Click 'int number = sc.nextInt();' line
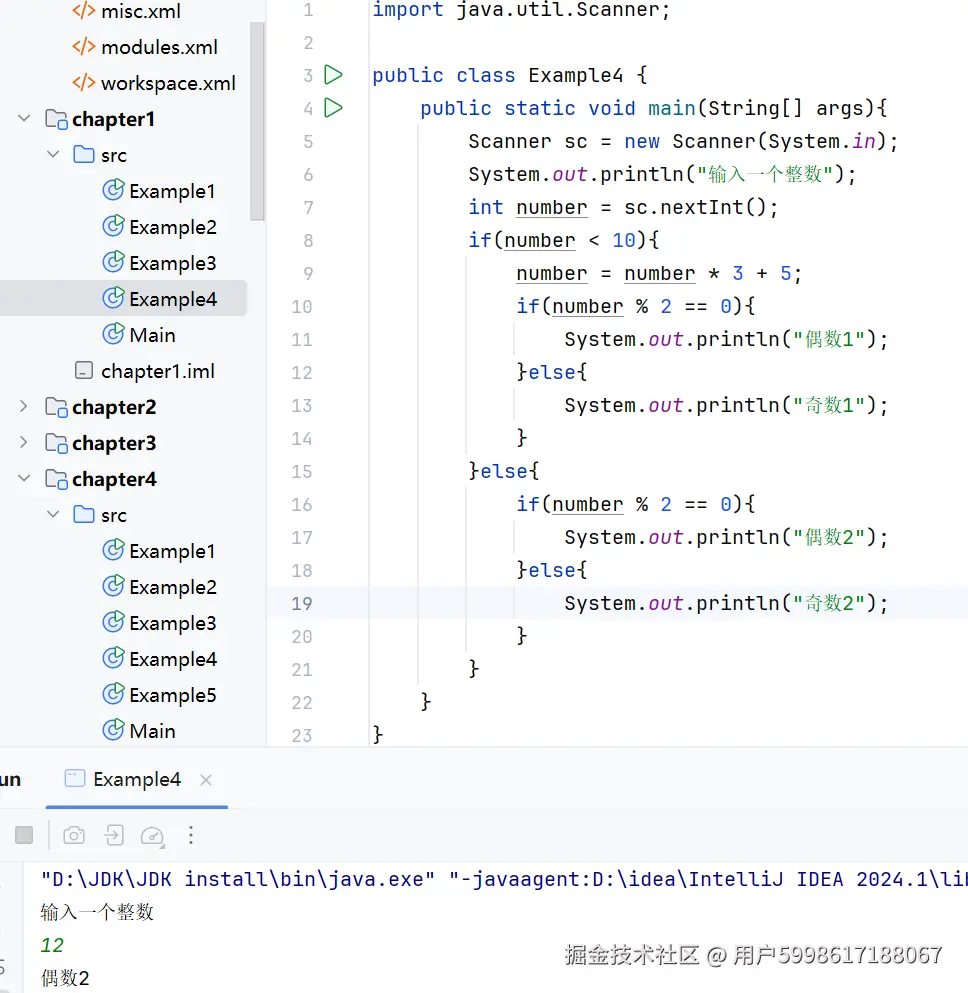Screen dimensions: 968x993 point(623,207)
